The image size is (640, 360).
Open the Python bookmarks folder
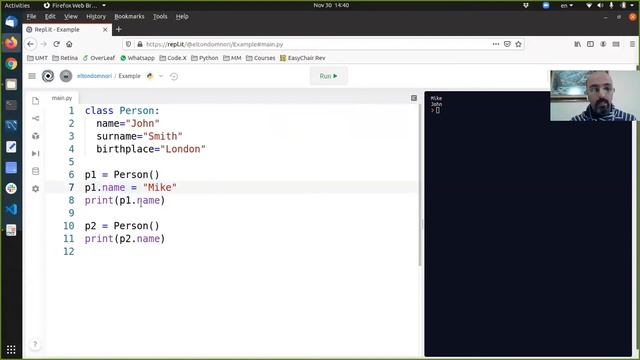point(204,58)
